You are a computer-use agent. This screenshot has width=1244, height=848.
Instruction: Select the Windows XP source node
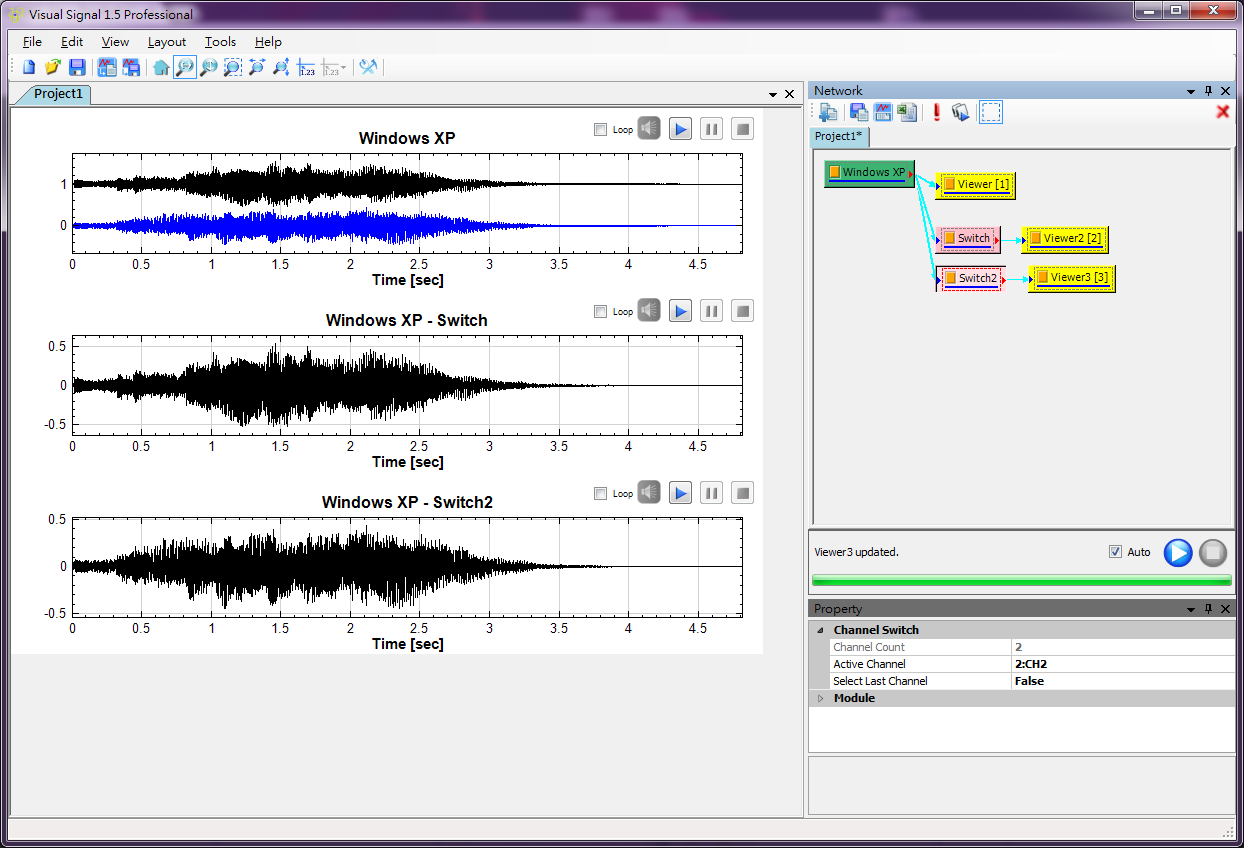(869, 173)
